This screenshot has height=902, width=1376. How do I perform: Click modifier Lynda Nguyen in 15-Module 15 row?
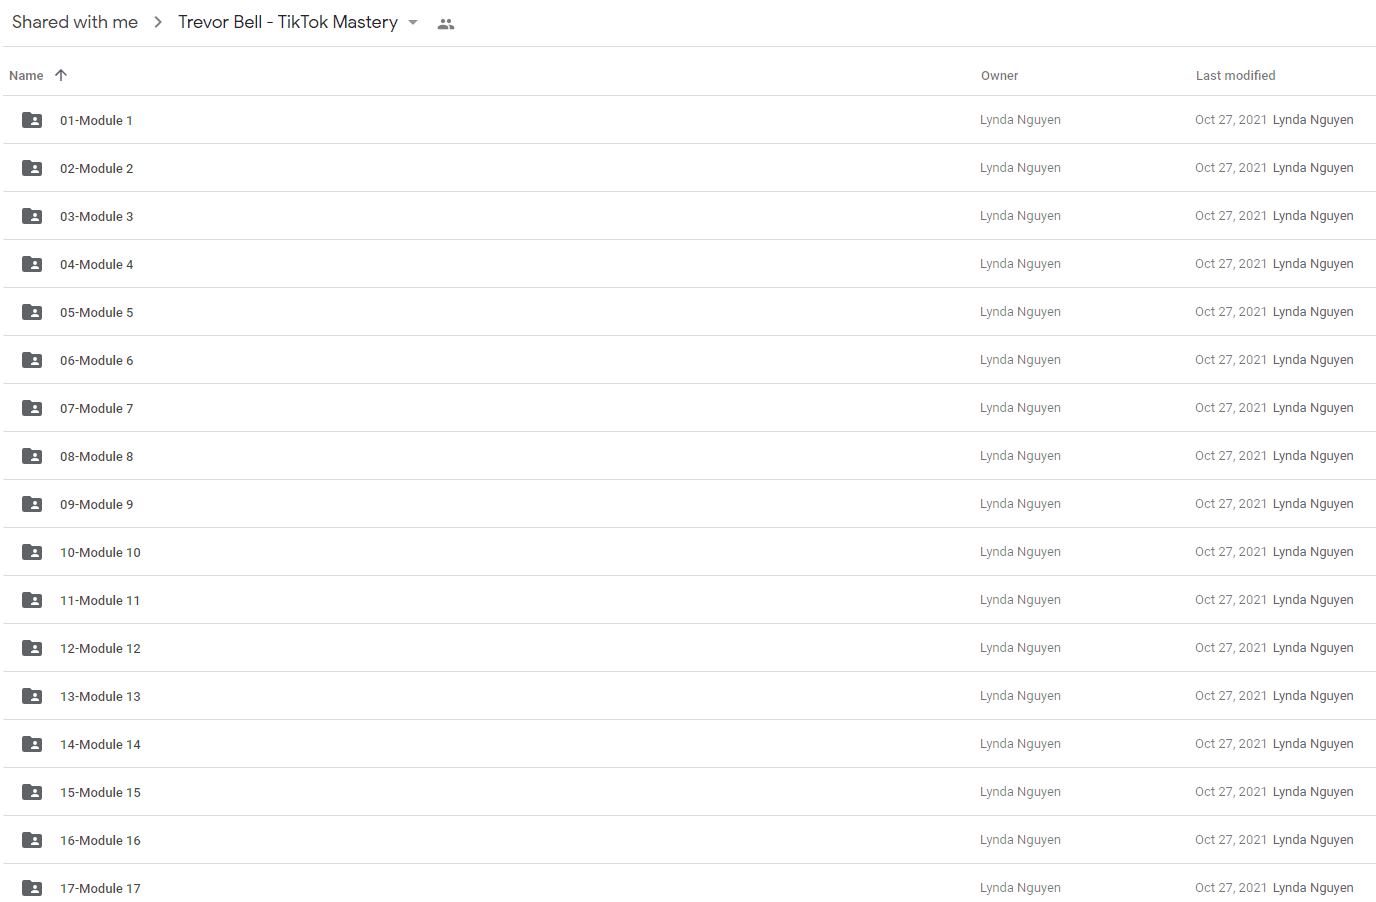click(x=1313, y=792)
